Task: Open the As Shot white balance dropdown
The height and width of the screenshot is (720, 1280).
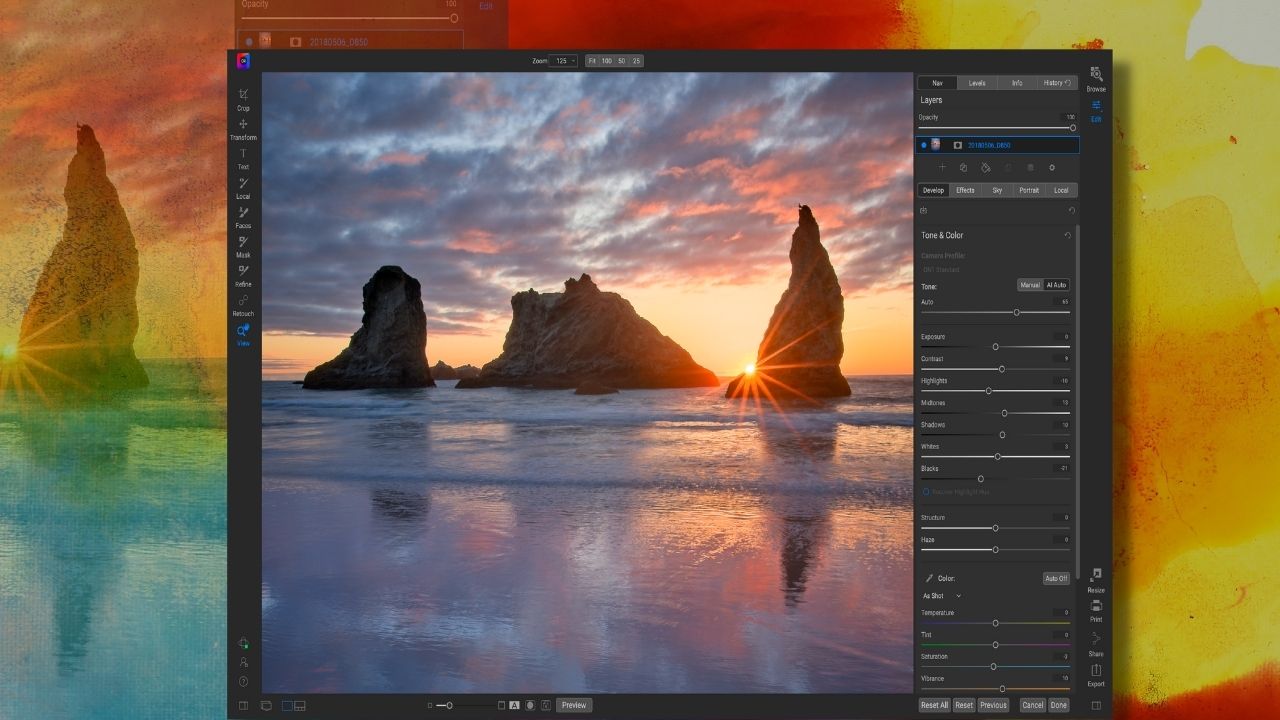Action: coord(941,596)
